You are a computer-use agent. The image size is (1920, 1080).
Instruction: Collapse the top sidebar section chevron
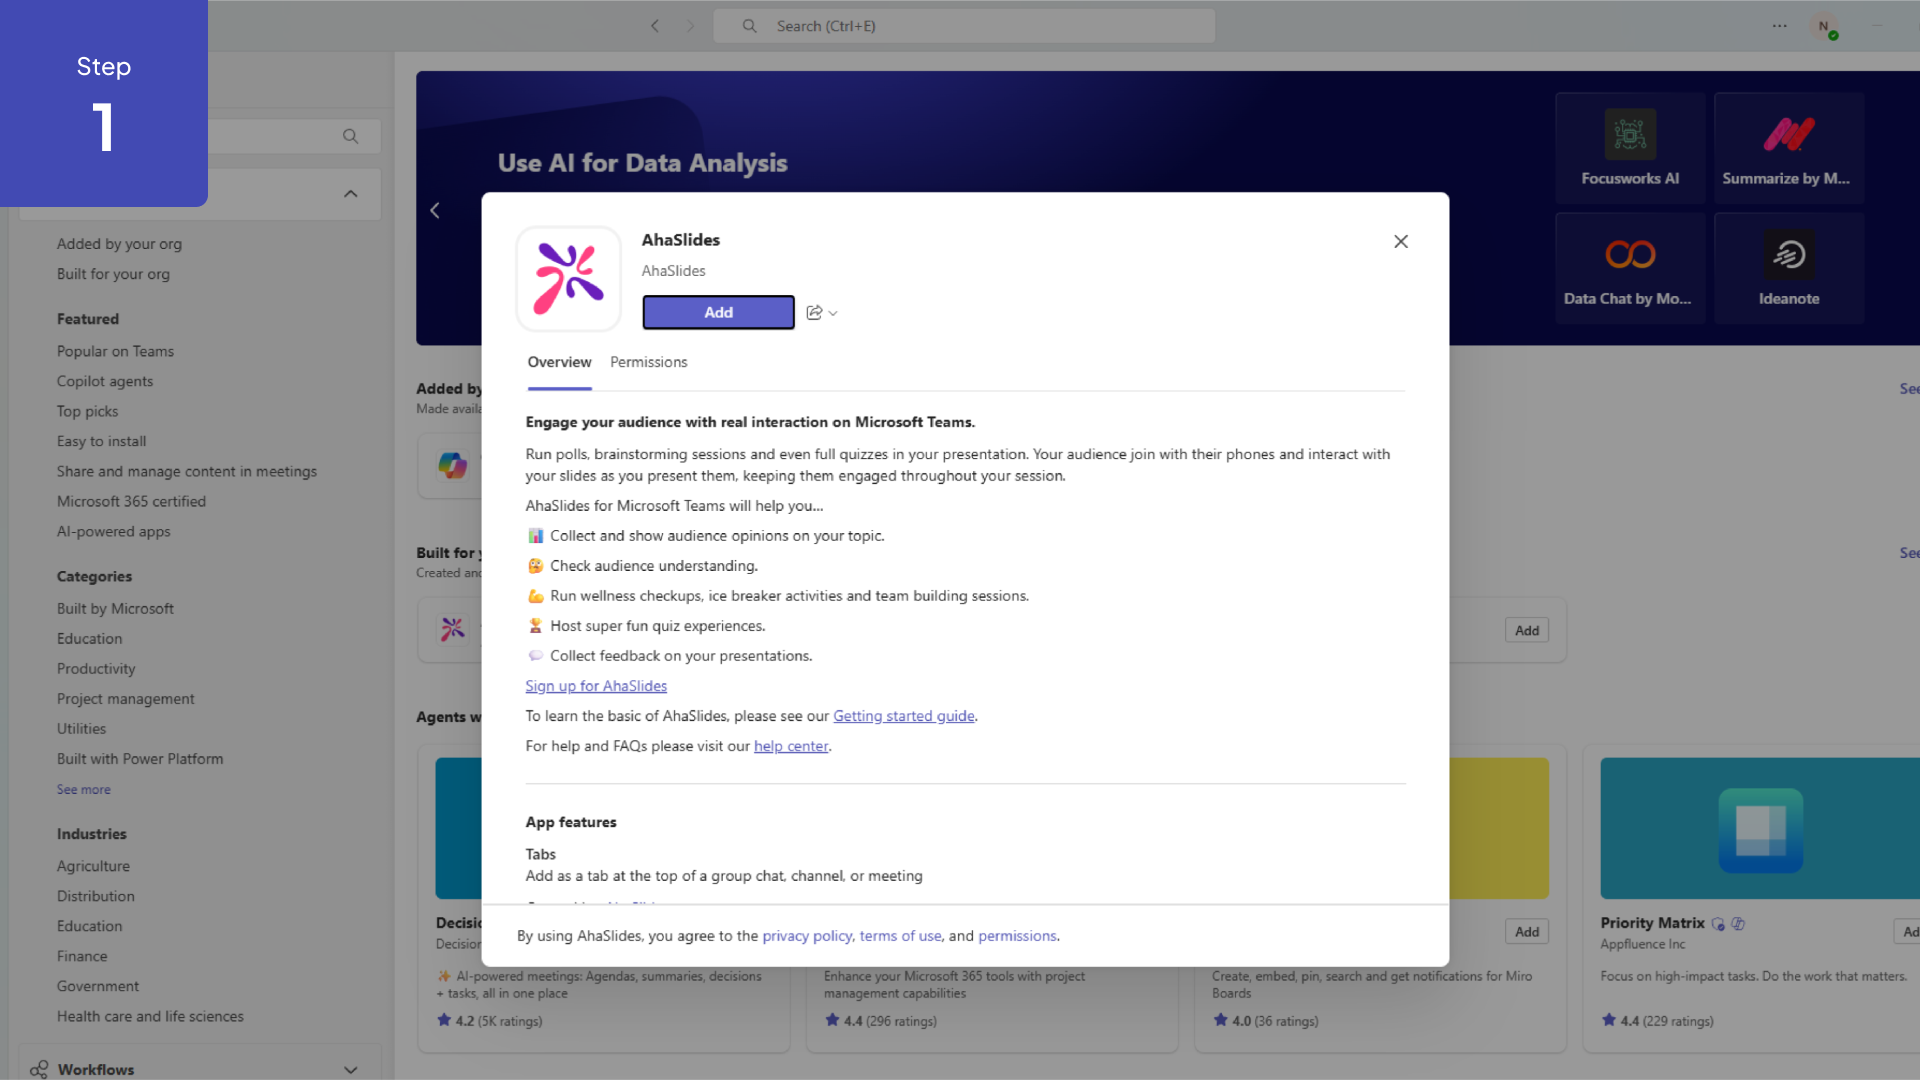349,193
